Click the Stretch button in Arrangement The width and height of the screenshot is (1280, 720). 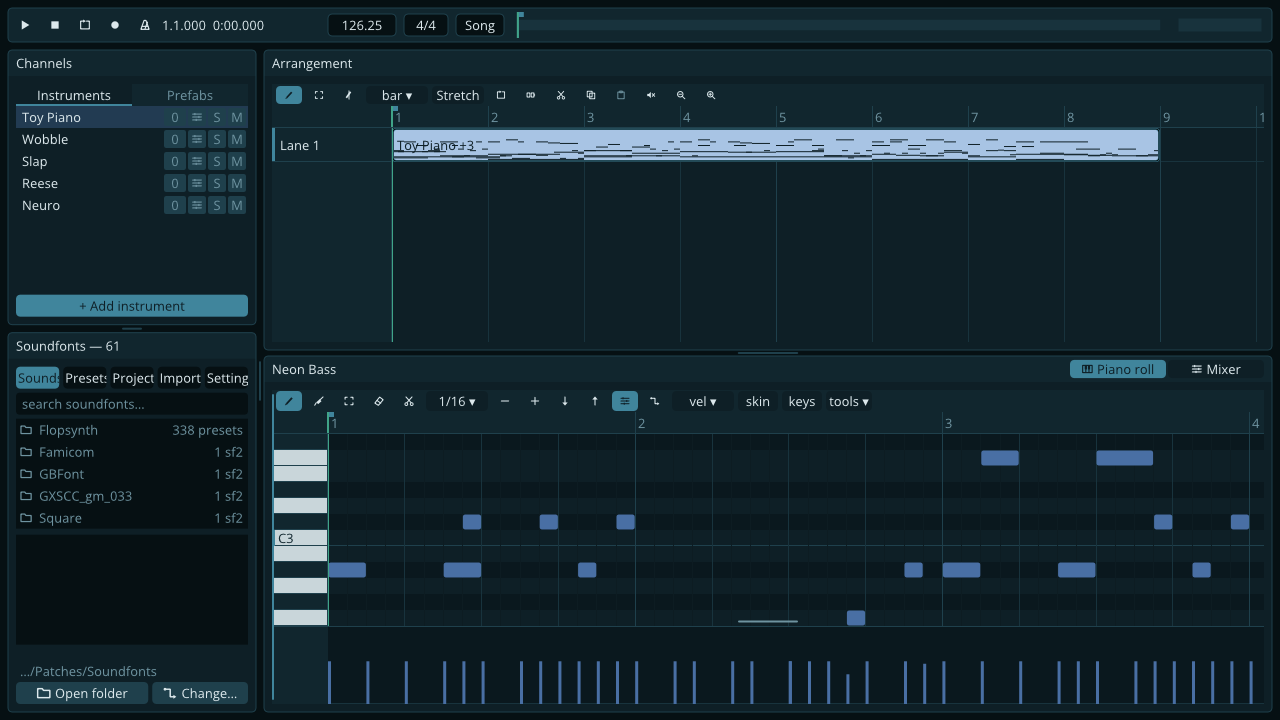458,95
